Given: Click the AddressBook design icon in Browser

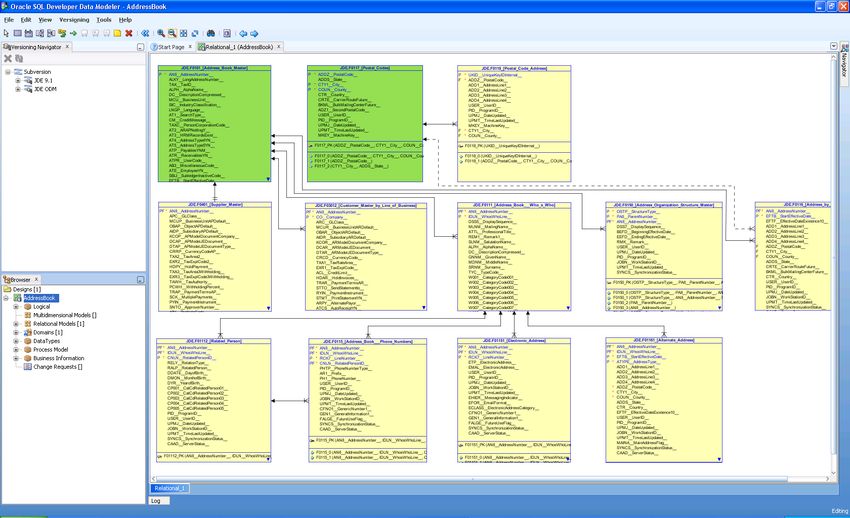Looking at the screenshot, I should tap(18, 298).
